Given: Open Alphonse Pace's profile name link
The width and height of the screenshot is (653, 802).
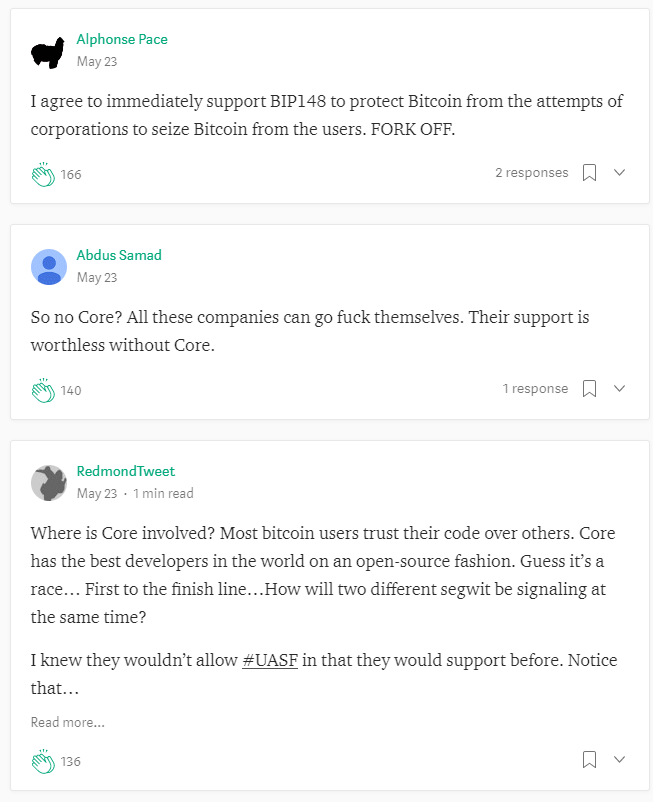Looking at the screenshot, I should 122,39.
